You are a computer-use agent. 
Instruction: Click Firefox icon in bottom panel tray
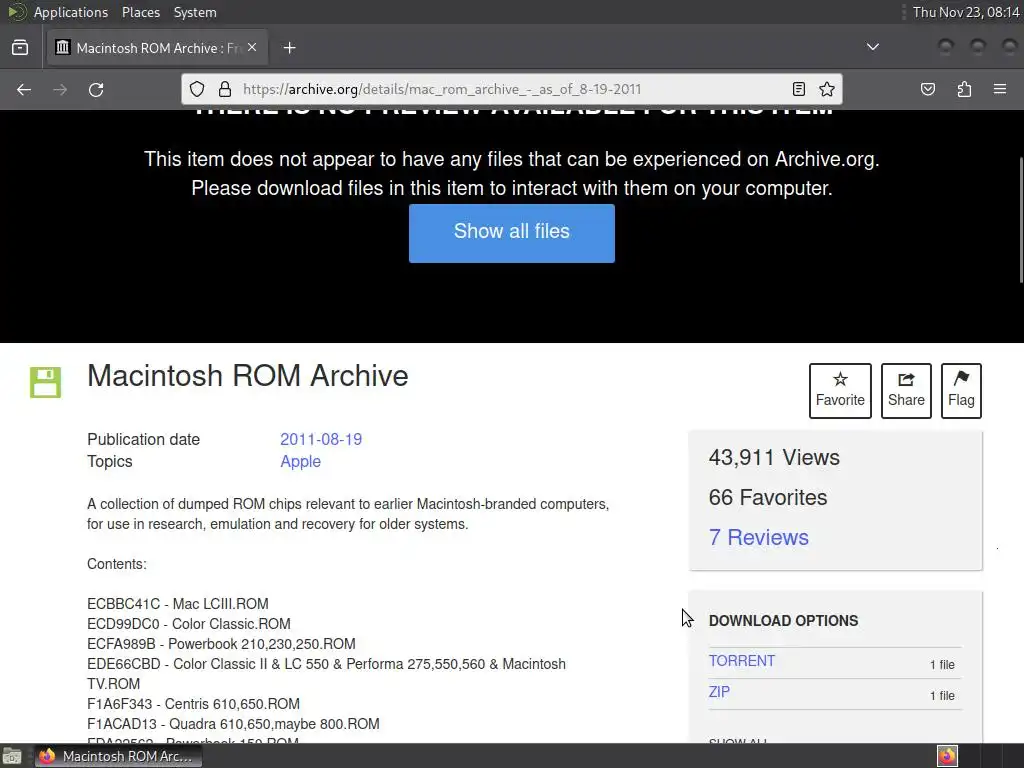947,756
